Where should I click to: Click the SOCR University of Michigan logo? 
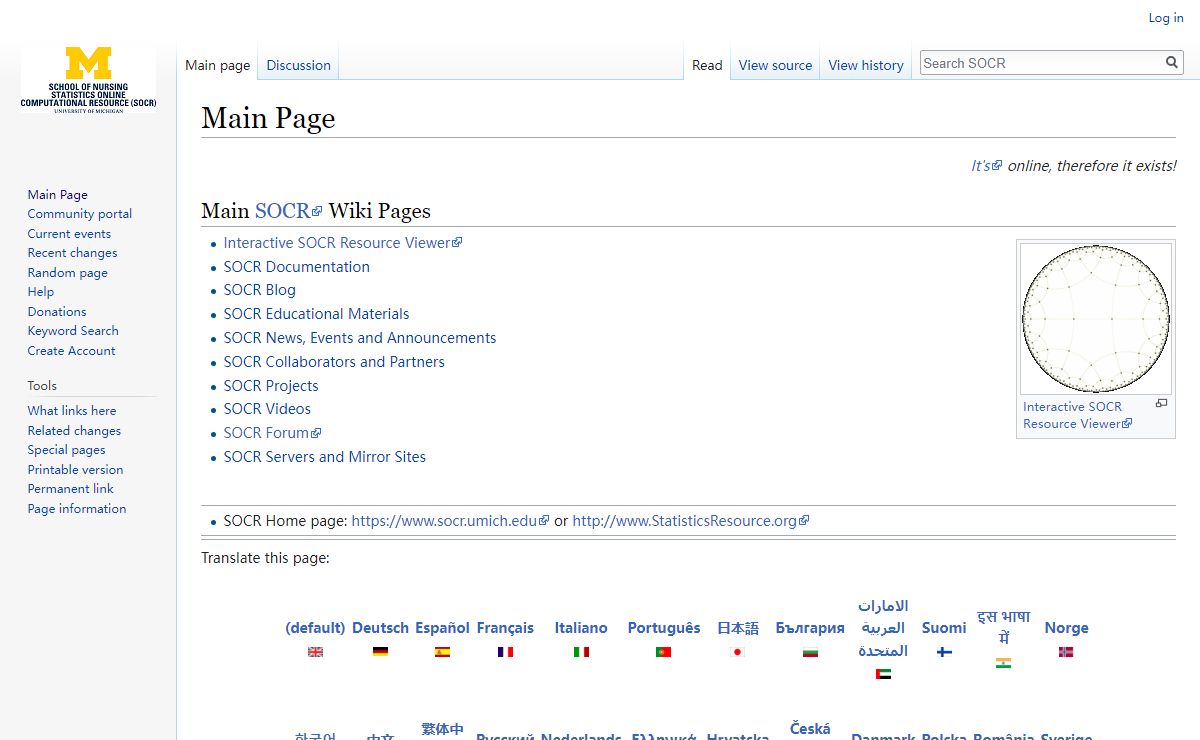coord(88,79)
